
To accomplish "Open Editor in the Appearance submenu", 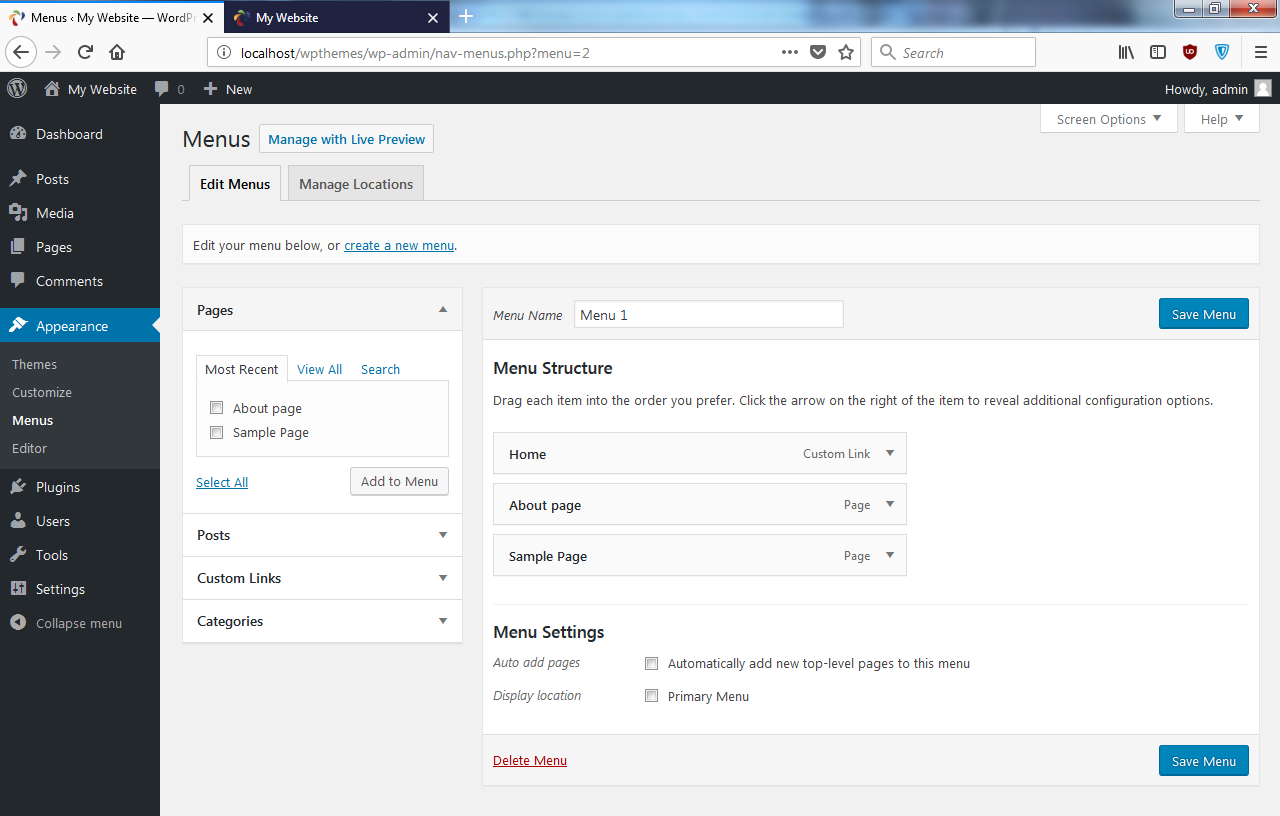I will pyautogui.click(x=30, y=448).
